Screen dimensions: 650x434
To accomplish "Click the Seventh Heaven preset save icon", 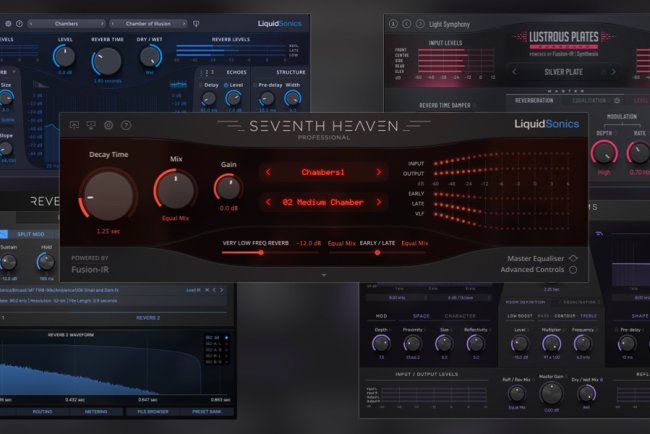I will 91,125.
